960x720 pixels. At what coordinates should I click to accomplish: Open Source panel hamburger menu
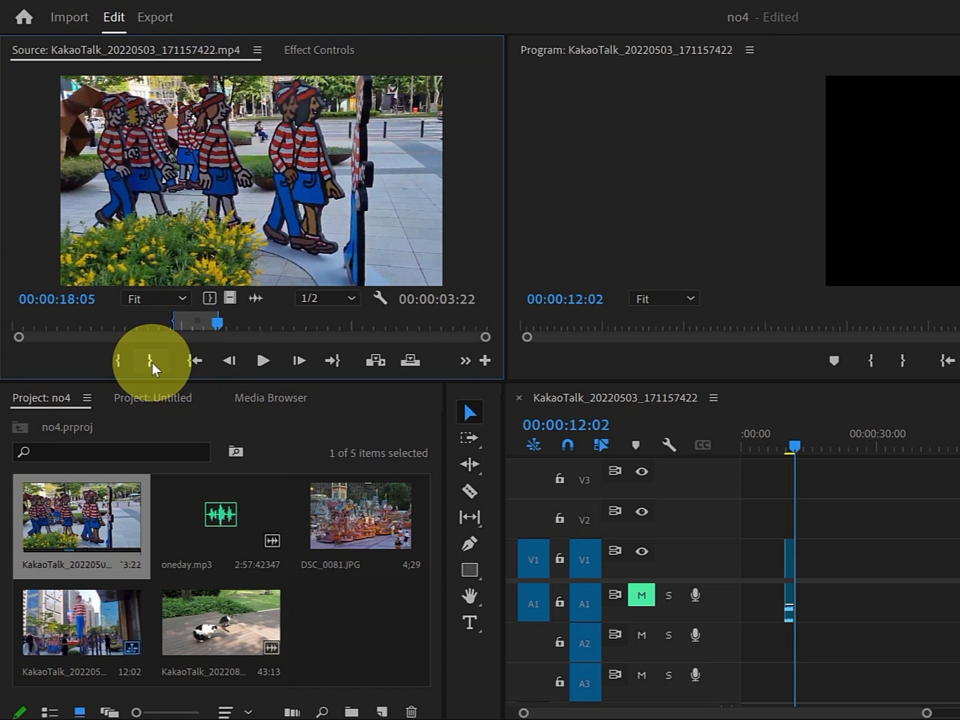click(257, 50)
